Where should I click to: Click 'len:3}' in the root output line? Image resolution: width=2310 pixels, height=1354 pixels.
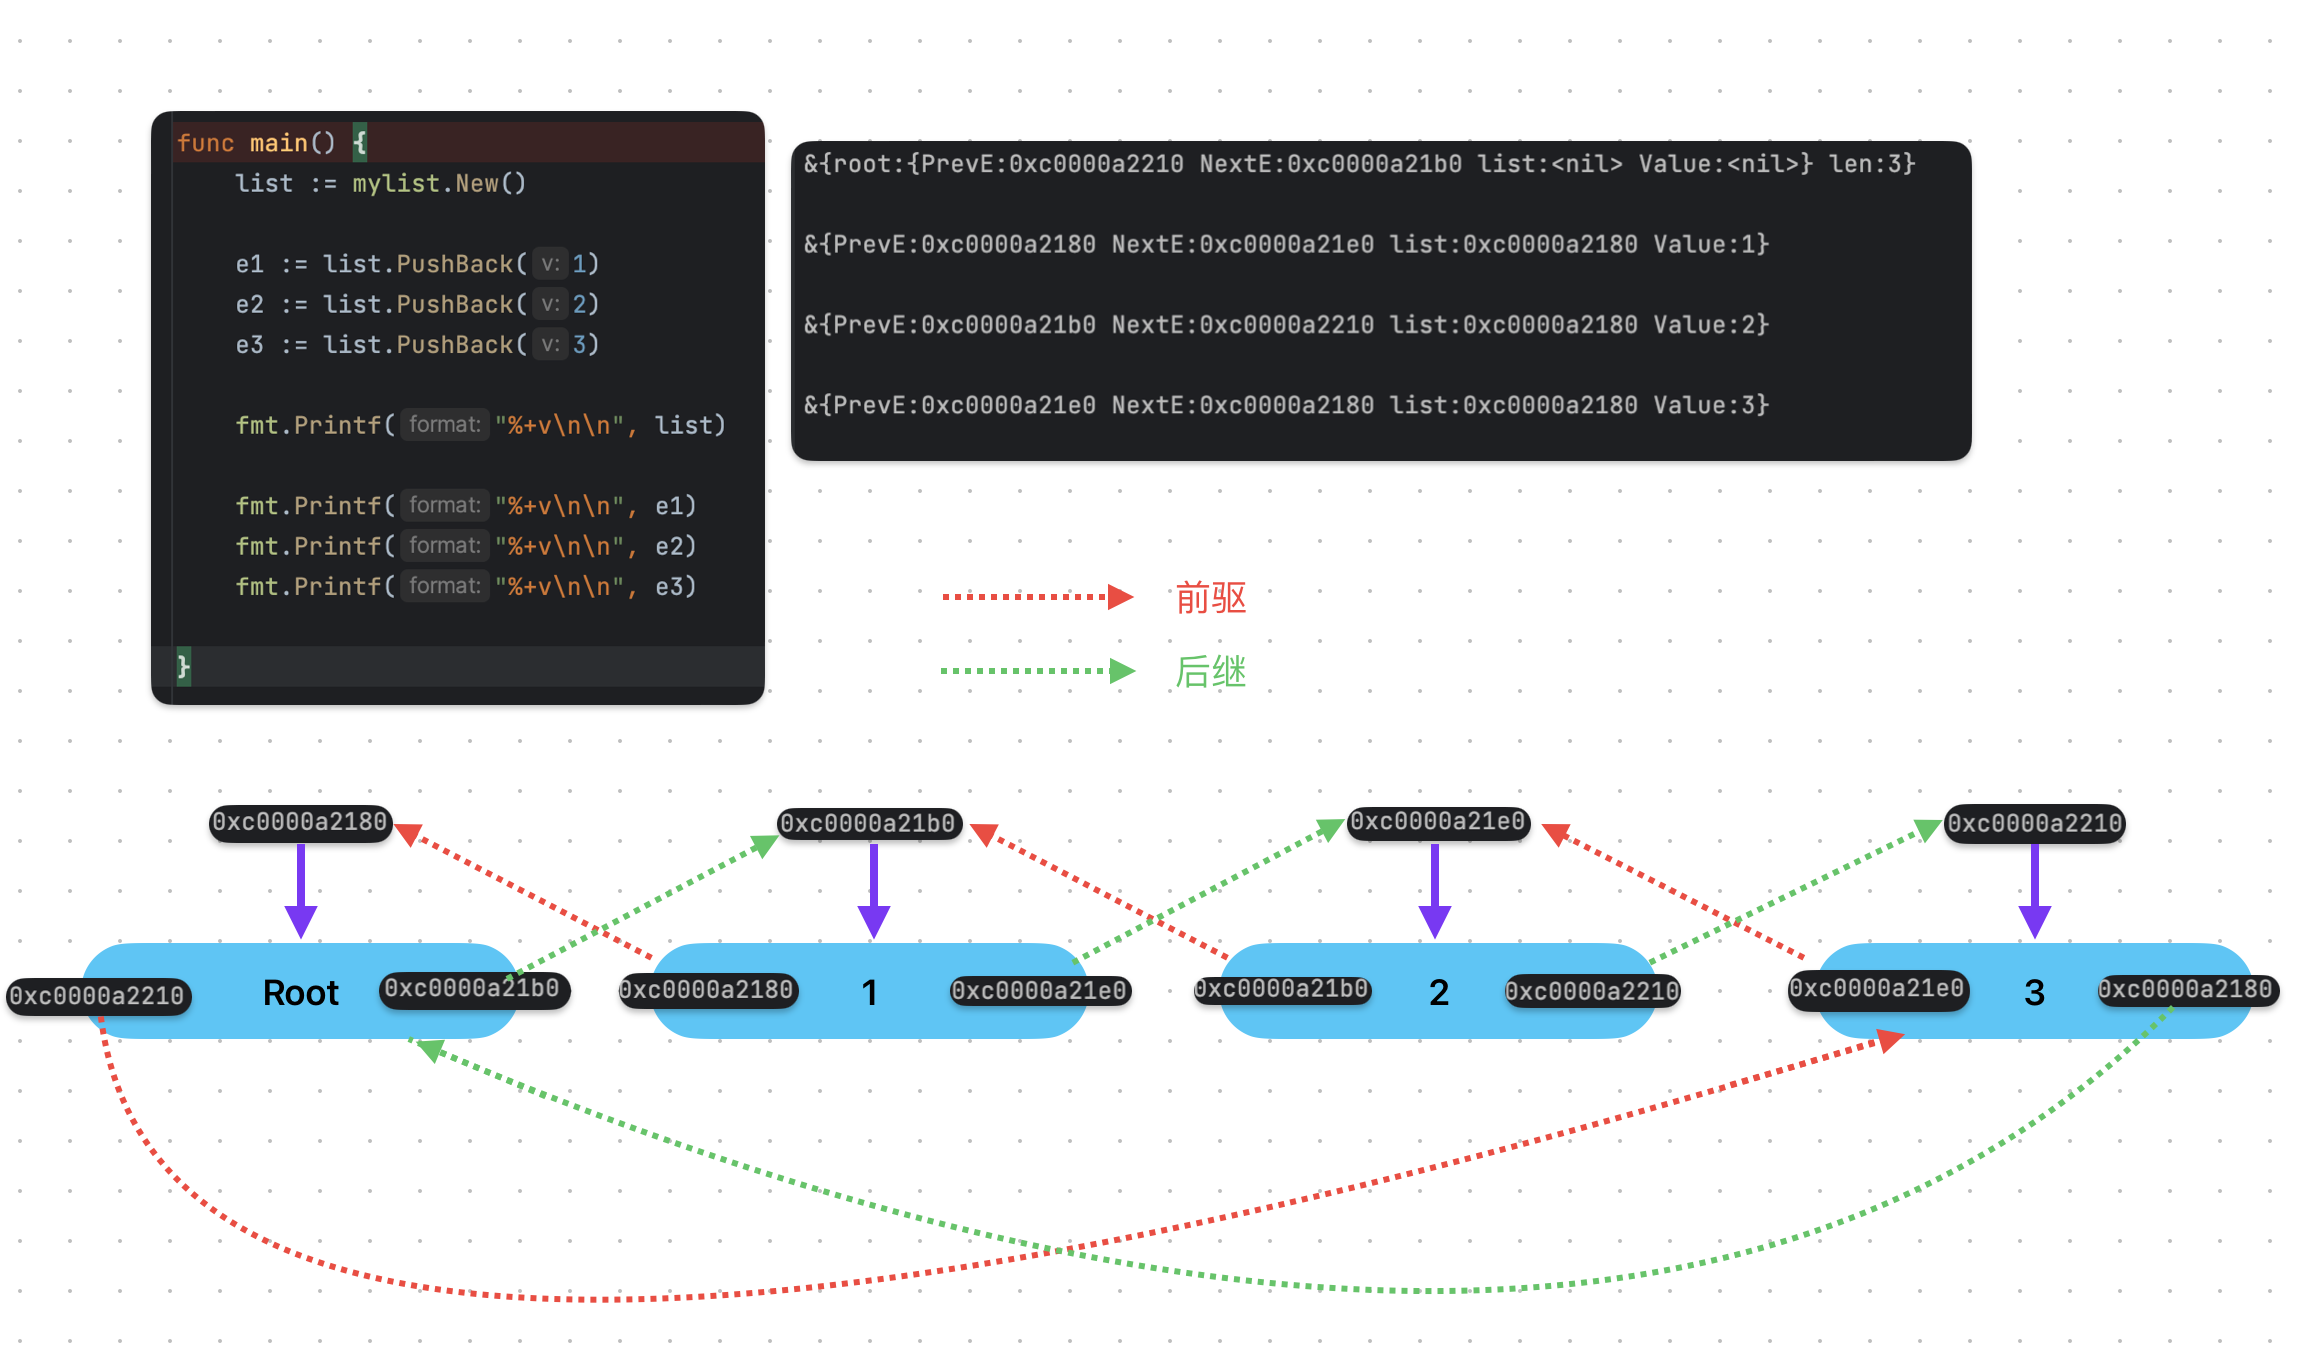point(1871,164)
